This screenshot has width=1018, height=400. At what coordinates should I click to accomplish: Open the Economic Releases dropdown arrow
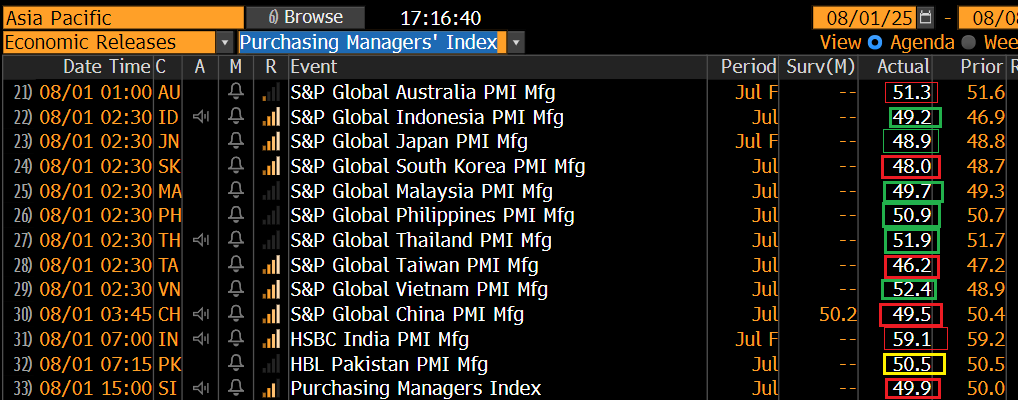pos(225,43)
